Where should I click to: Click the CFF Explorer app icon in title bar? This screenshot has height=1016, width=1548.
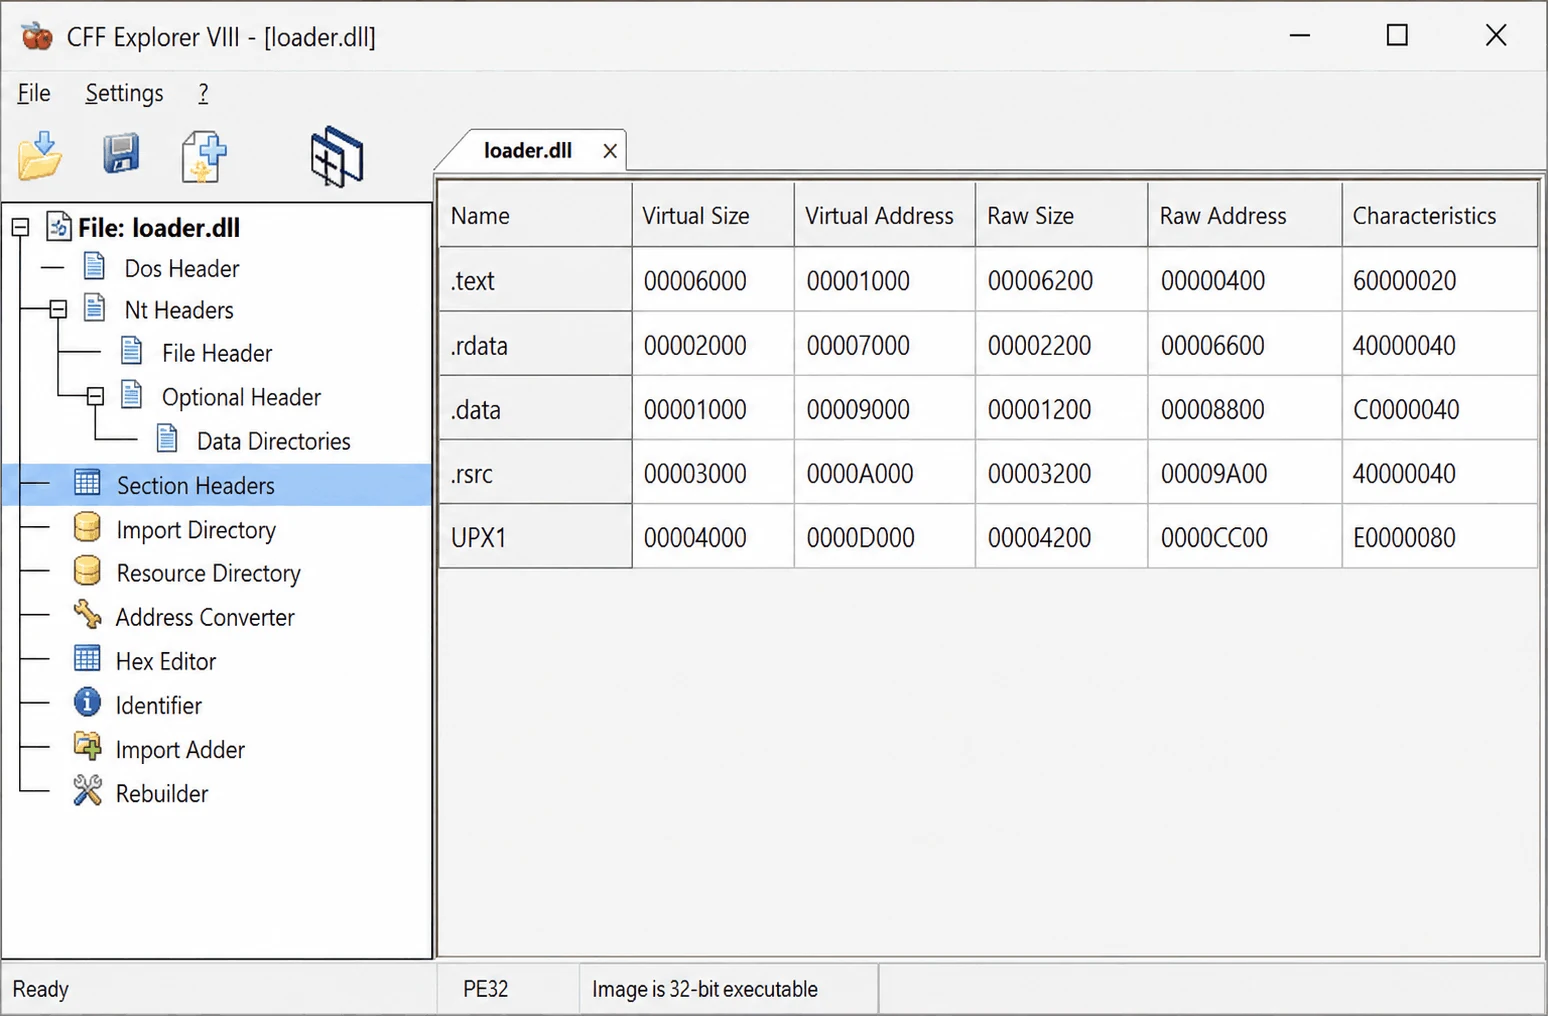[x=37, y=37]
